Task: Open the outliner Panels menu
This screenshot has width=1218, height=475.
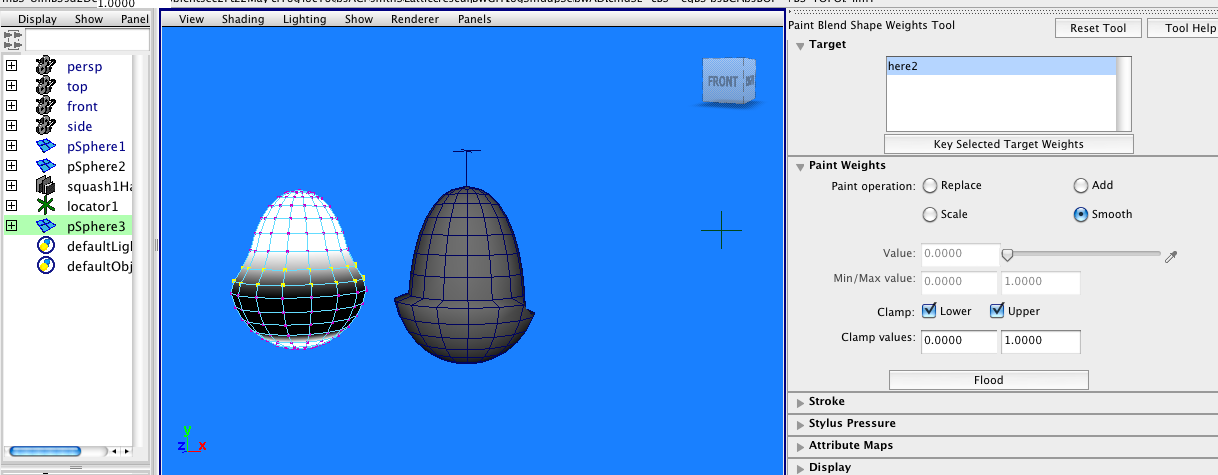Action: pyautogui.click(x=134, y=19)
